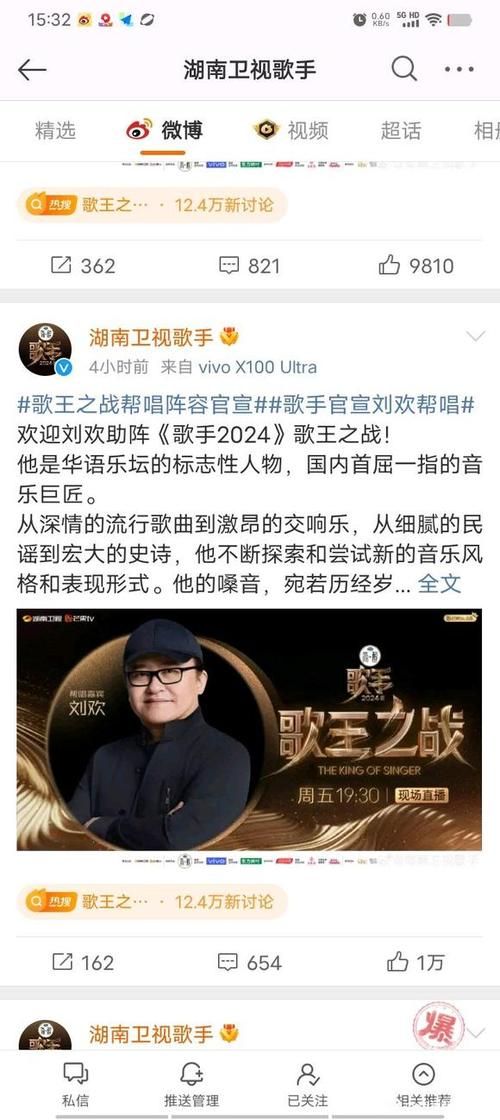Toggle the 已关注 following status
The height and width of the screenshot is (1120, 500).
point(307,1083)
